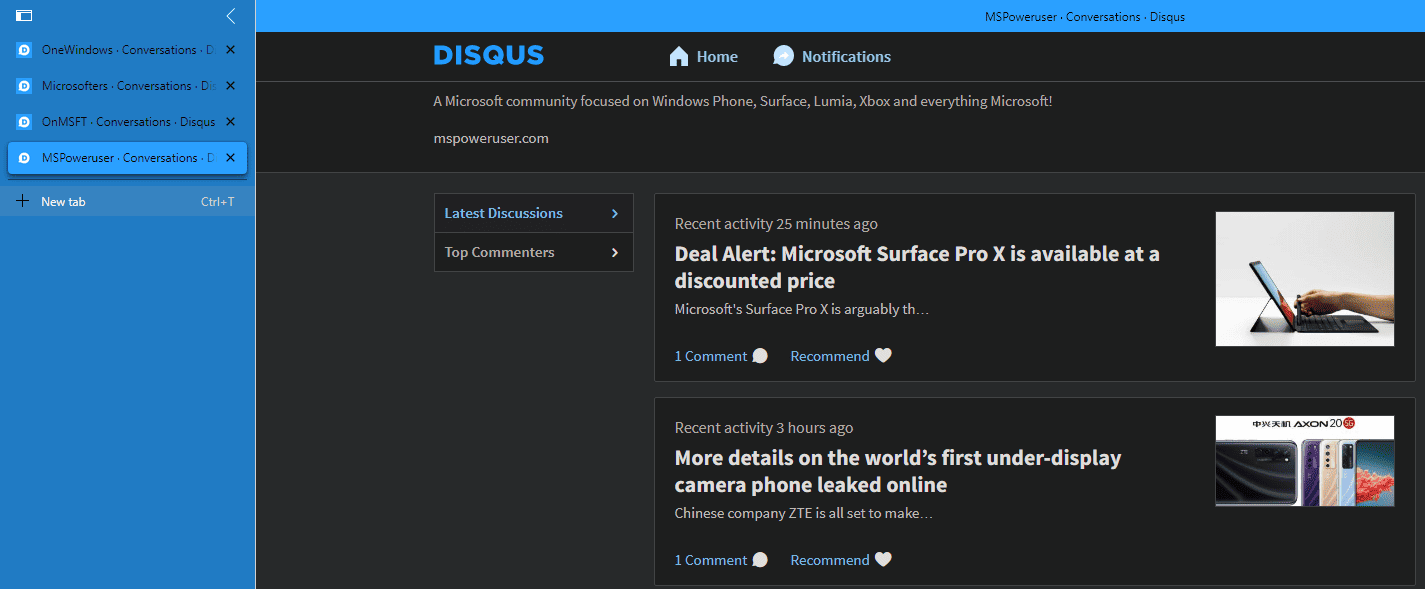The image size is (1425, 589).
Task: Click the OnMSFT tab favicon
Action: pyautogui.click(x=25, y=122)
